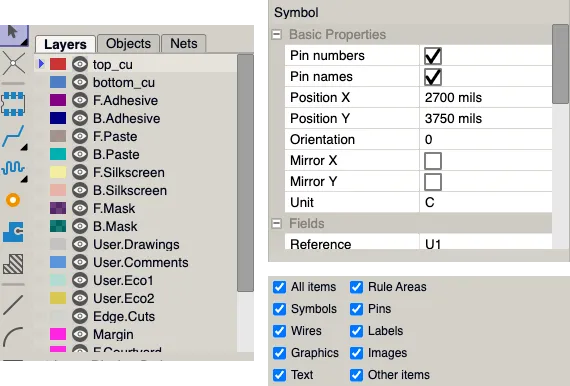The height and width of the screenshot is (386, 570).
Task: Open the Margin magenta color swatch
Action: click(x=58, y=334)
